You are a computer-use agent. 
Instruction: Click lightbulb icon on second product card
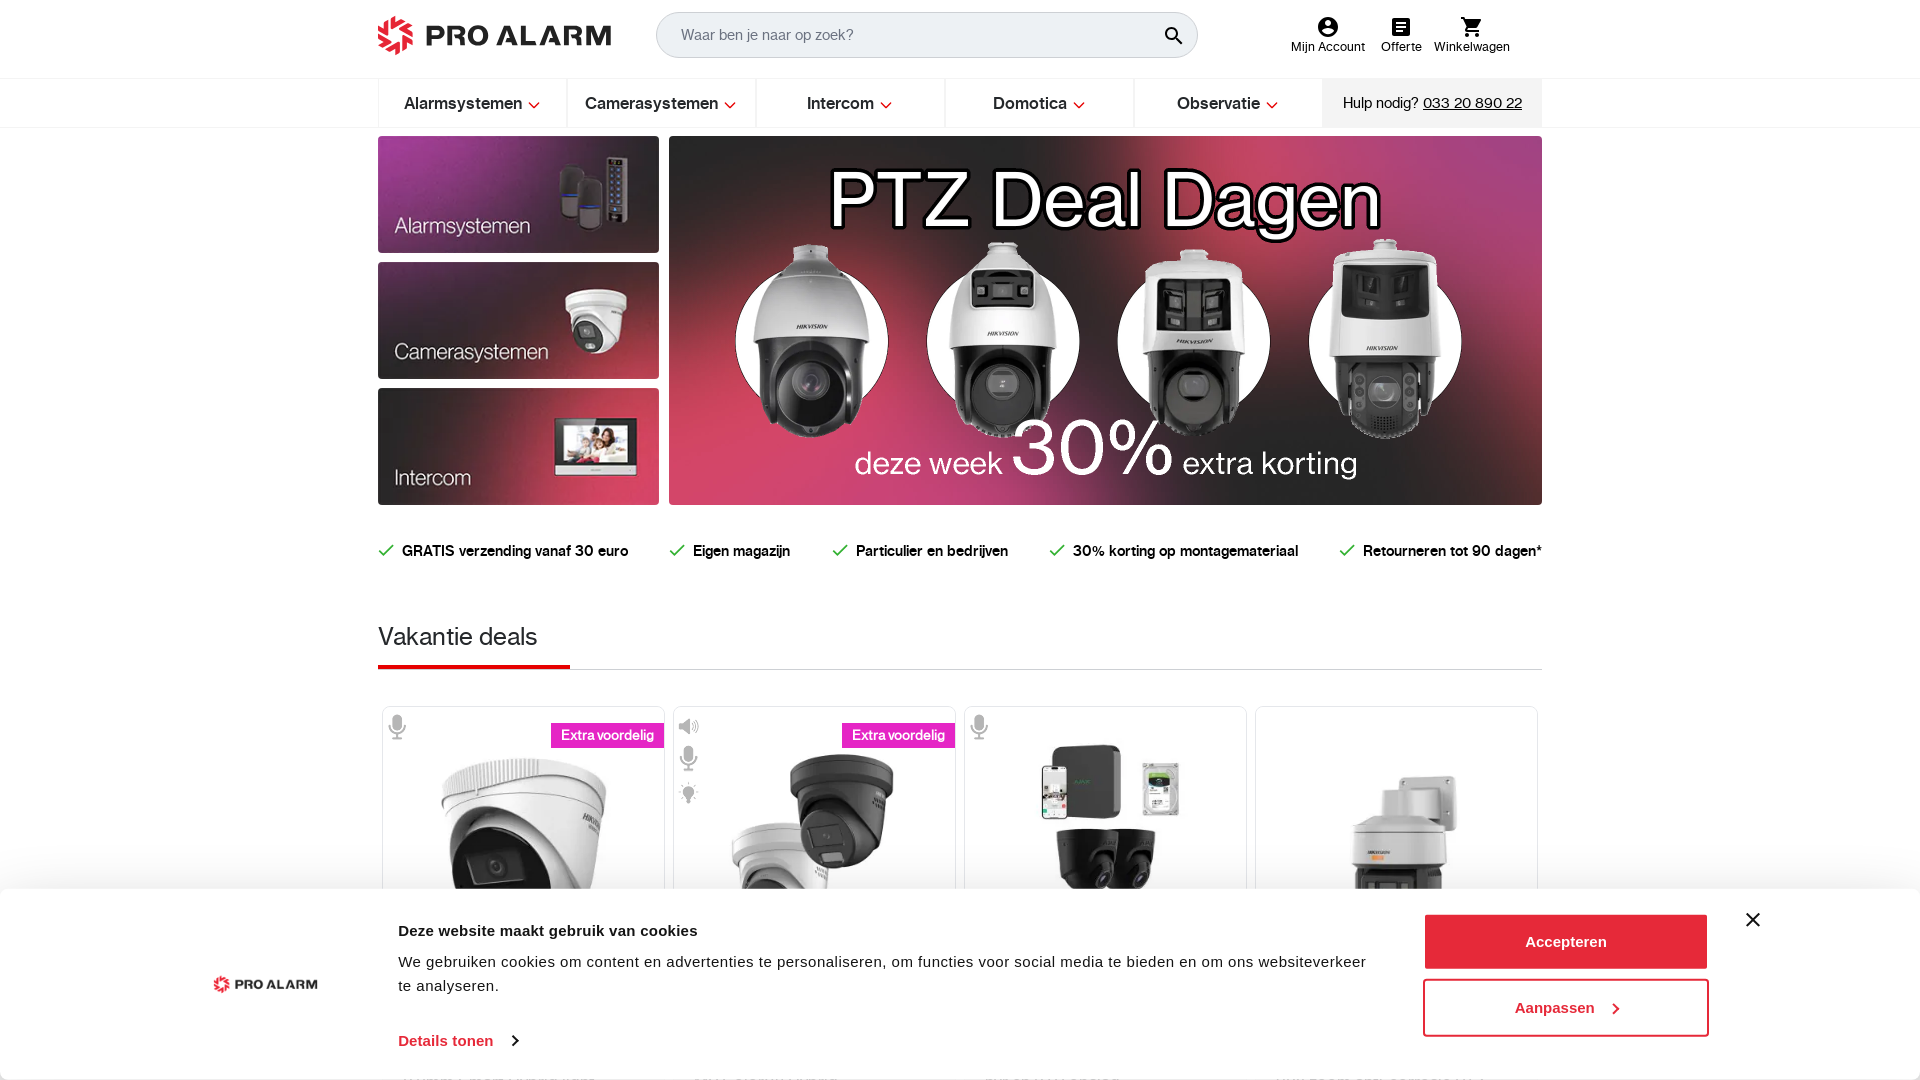click(x=688, y=793)
